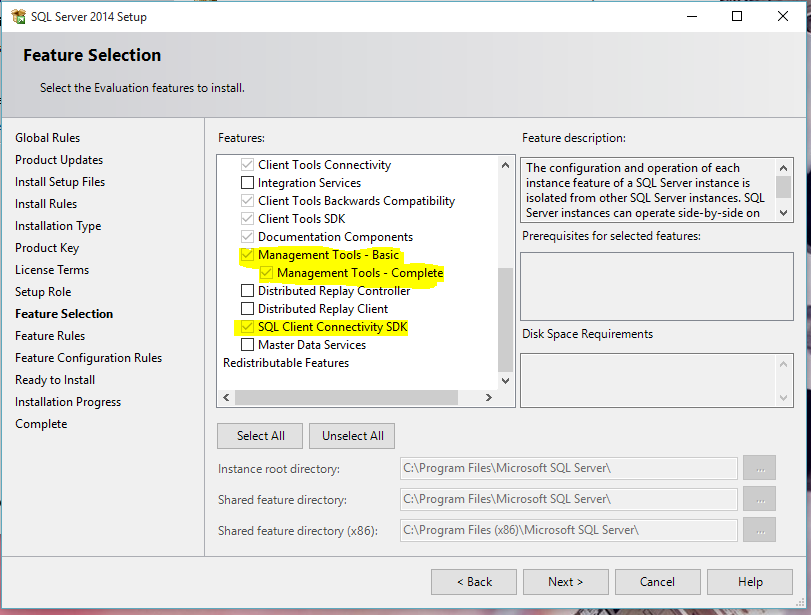
Task: Check Distributed Replay Controller checkbox
Action: (247, 291)
